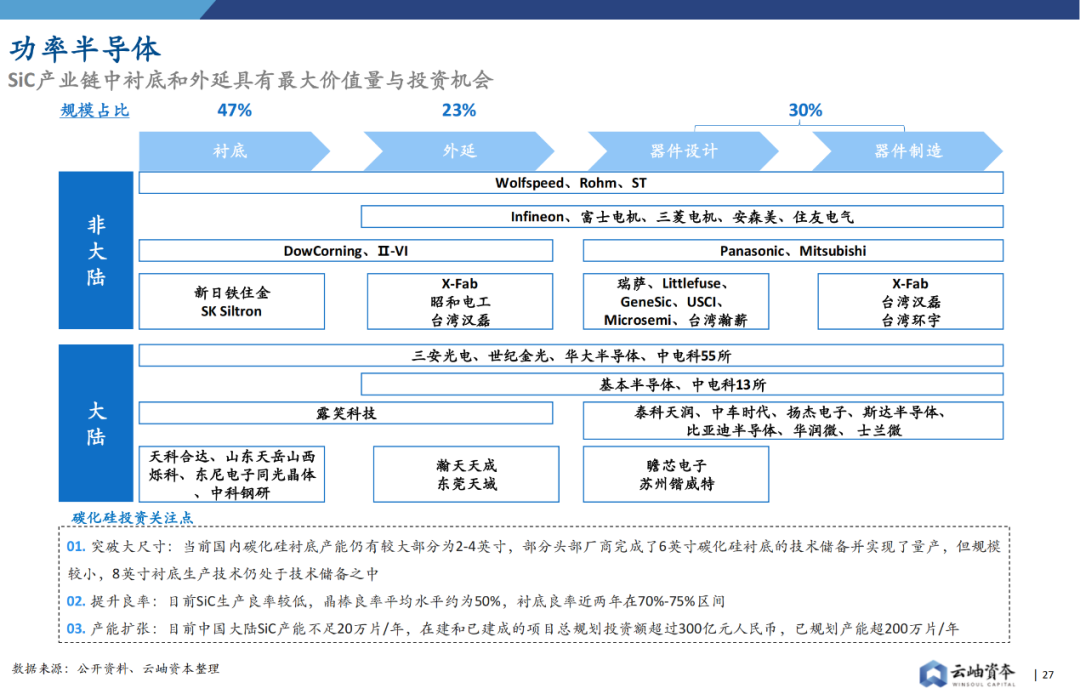Screen dimensions: 1080x694
Task: Click the 器件设计 arrow stage
Action: pos(683,151)
